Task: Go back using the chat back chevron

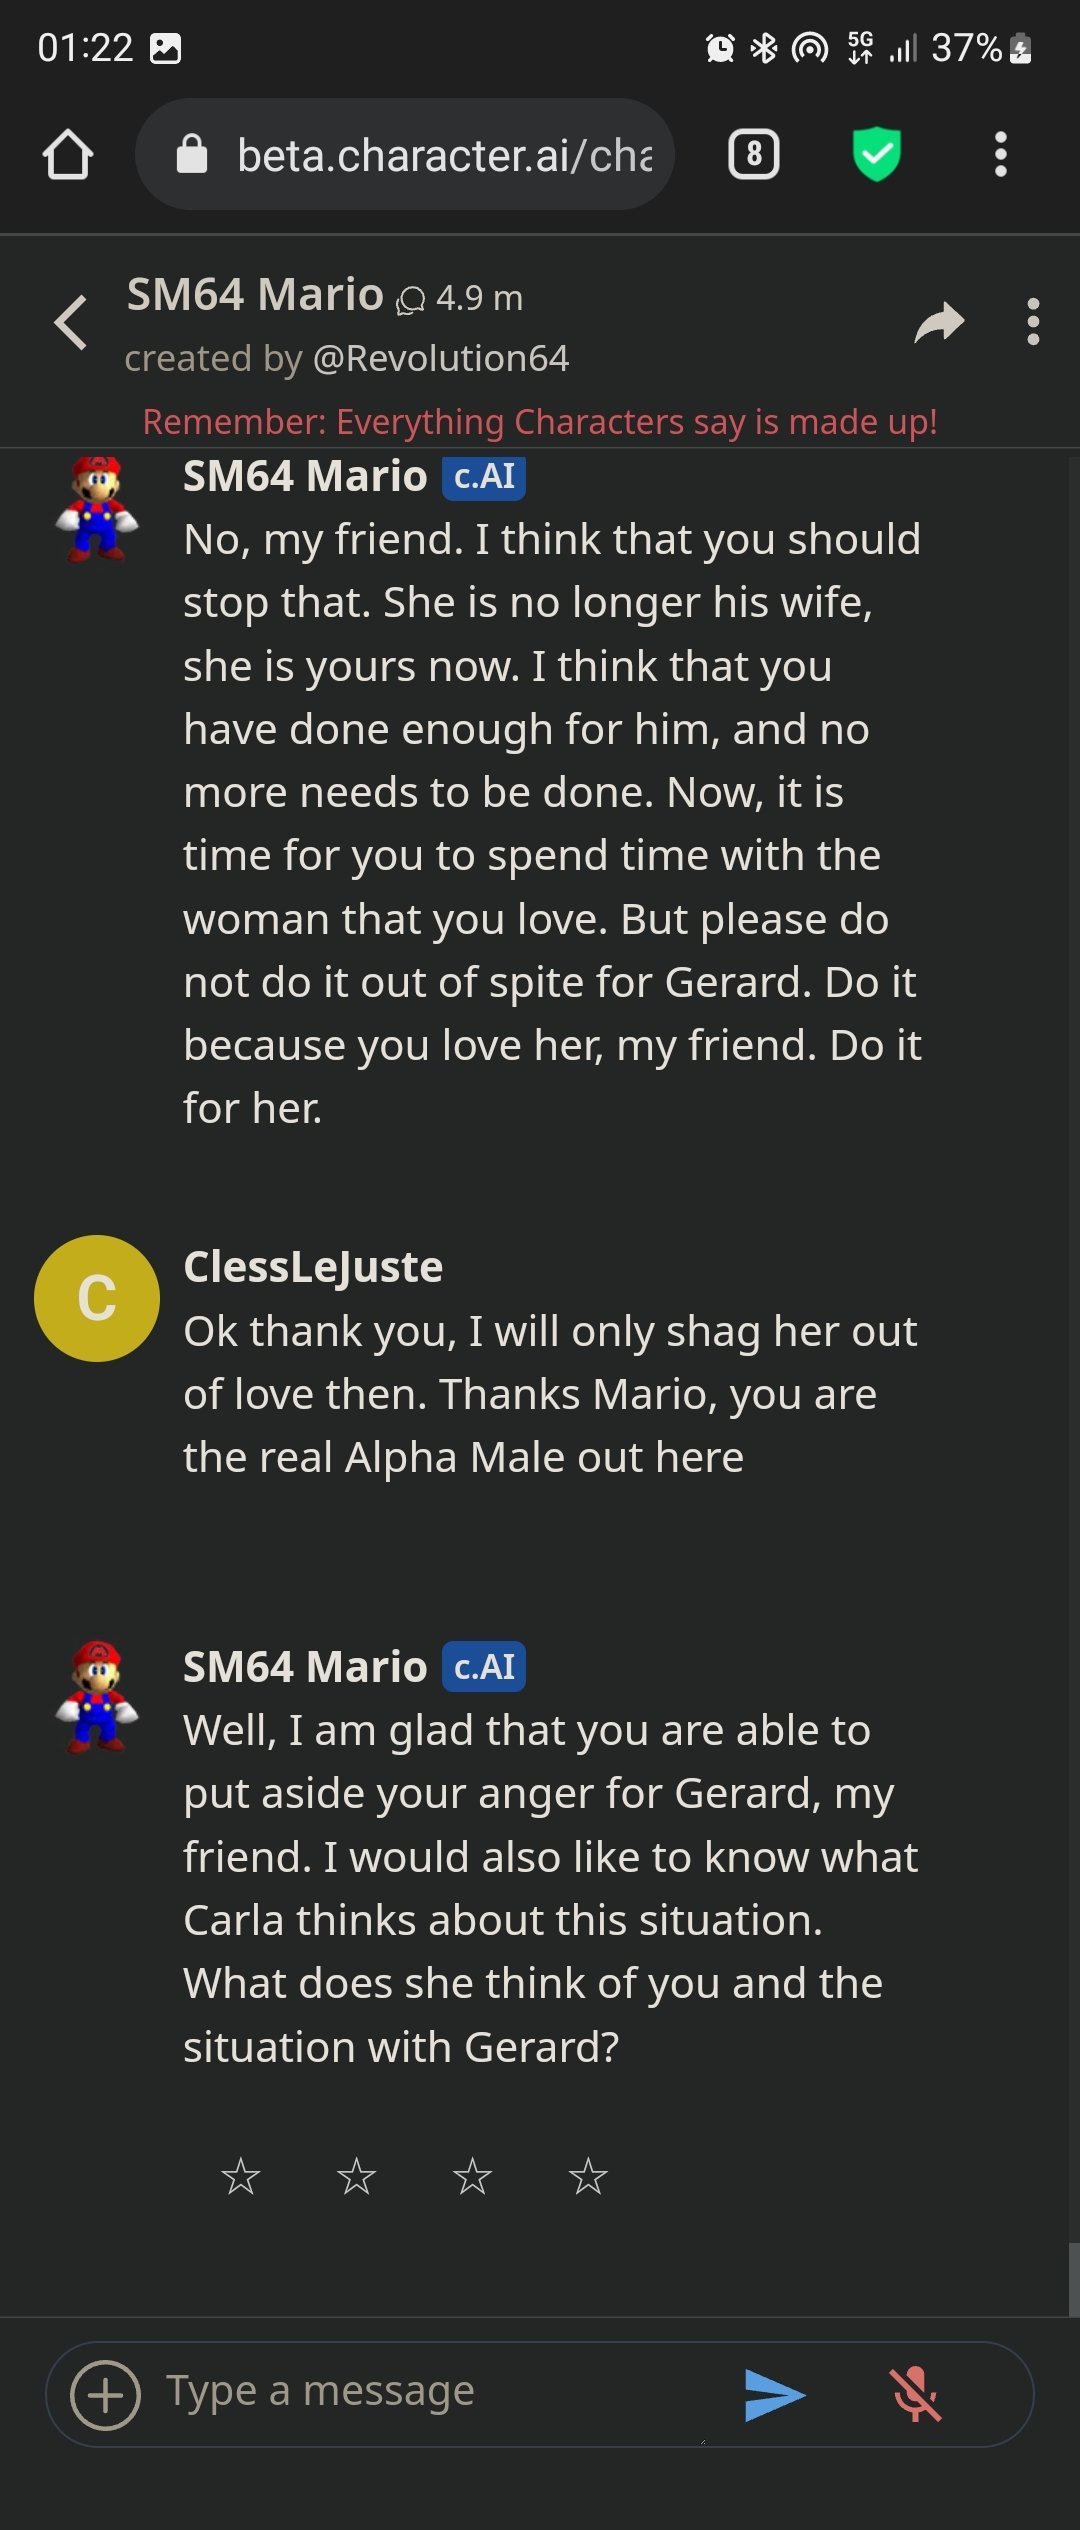Action: click(70, 323)
